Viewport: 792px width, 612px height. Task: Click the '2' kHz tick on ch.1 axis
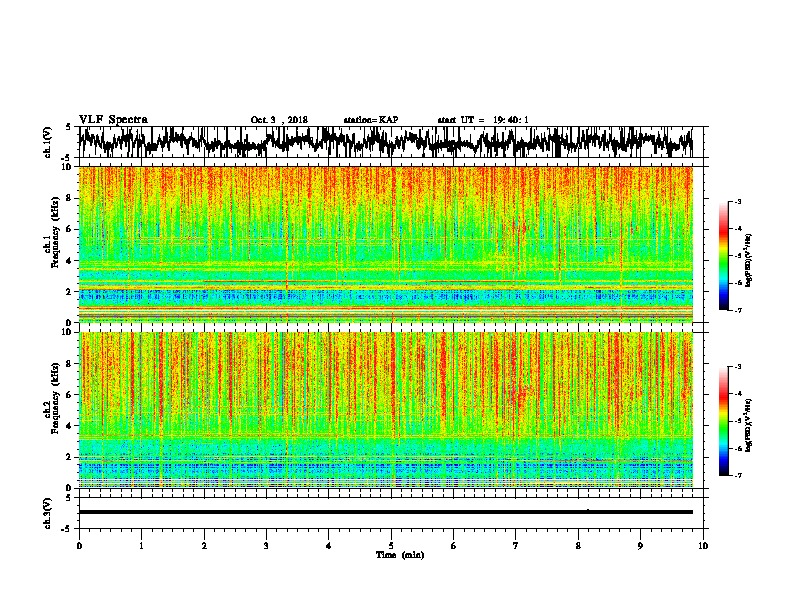pyautogui.click(x=69, y=292)
